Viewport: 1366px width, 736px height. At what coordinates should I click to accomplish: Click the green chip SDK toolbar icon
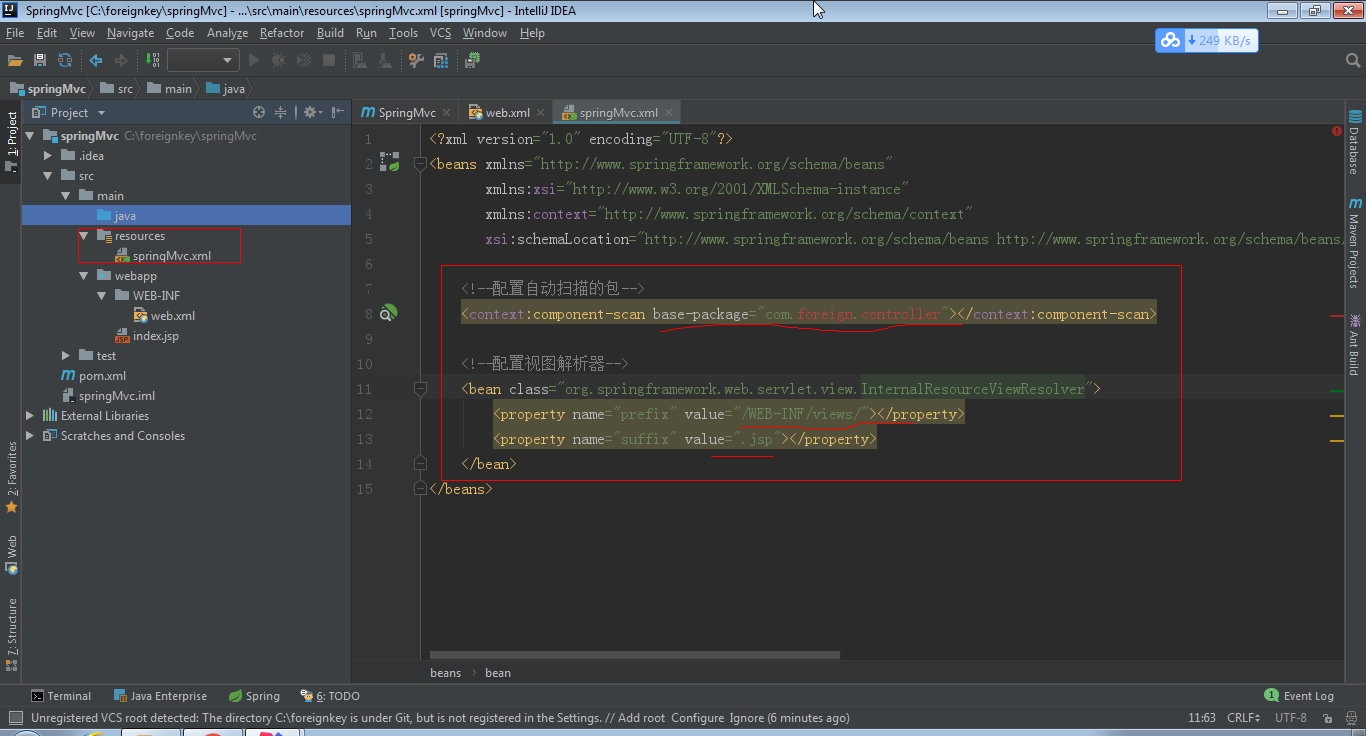(x=472, y=60)
